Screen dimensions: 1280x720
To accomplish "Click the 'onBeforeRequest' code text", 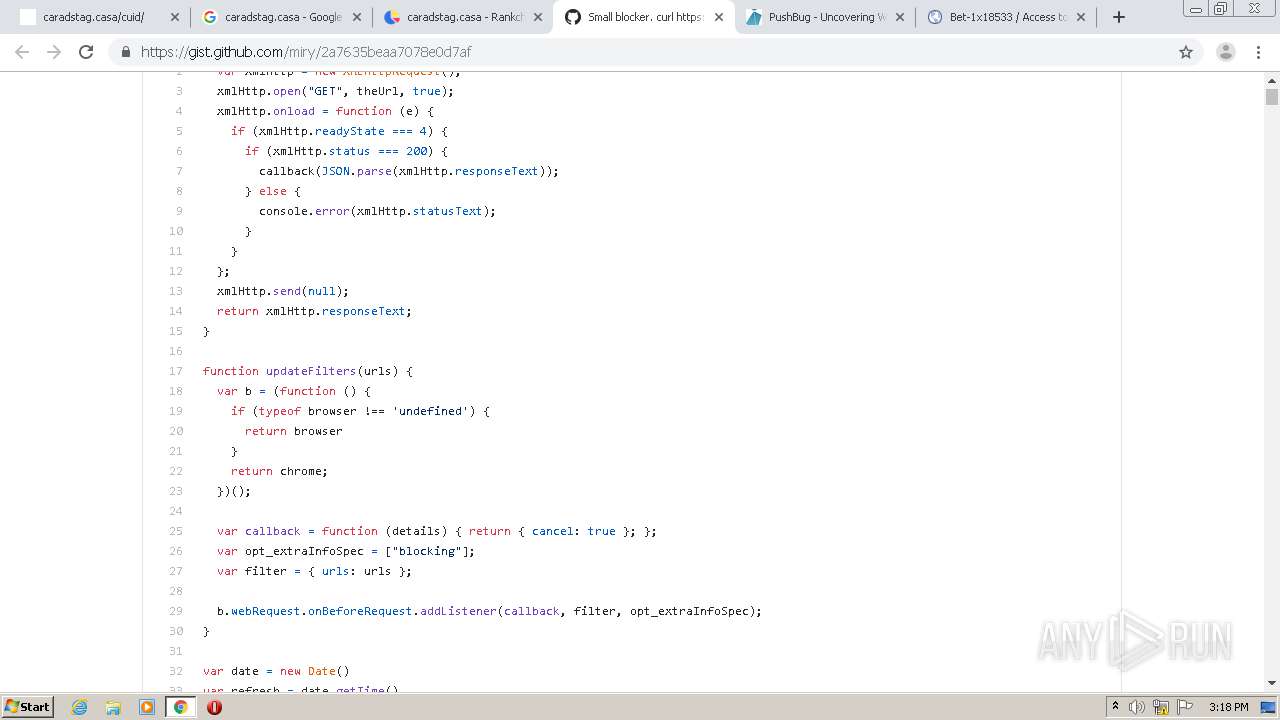I will 360,611.
